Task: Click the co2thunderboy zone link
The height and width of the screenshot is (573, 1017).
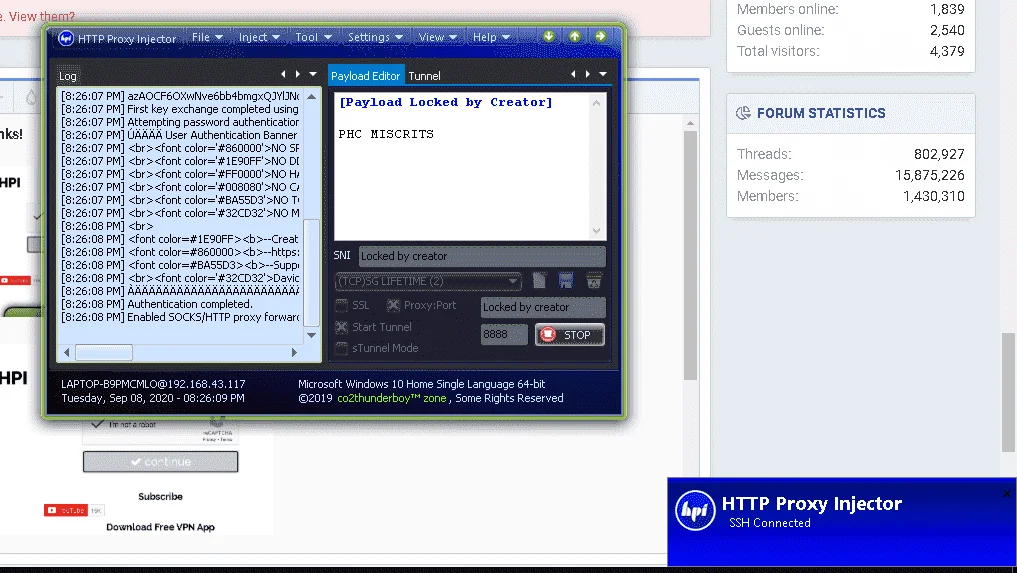Action: 392,398
